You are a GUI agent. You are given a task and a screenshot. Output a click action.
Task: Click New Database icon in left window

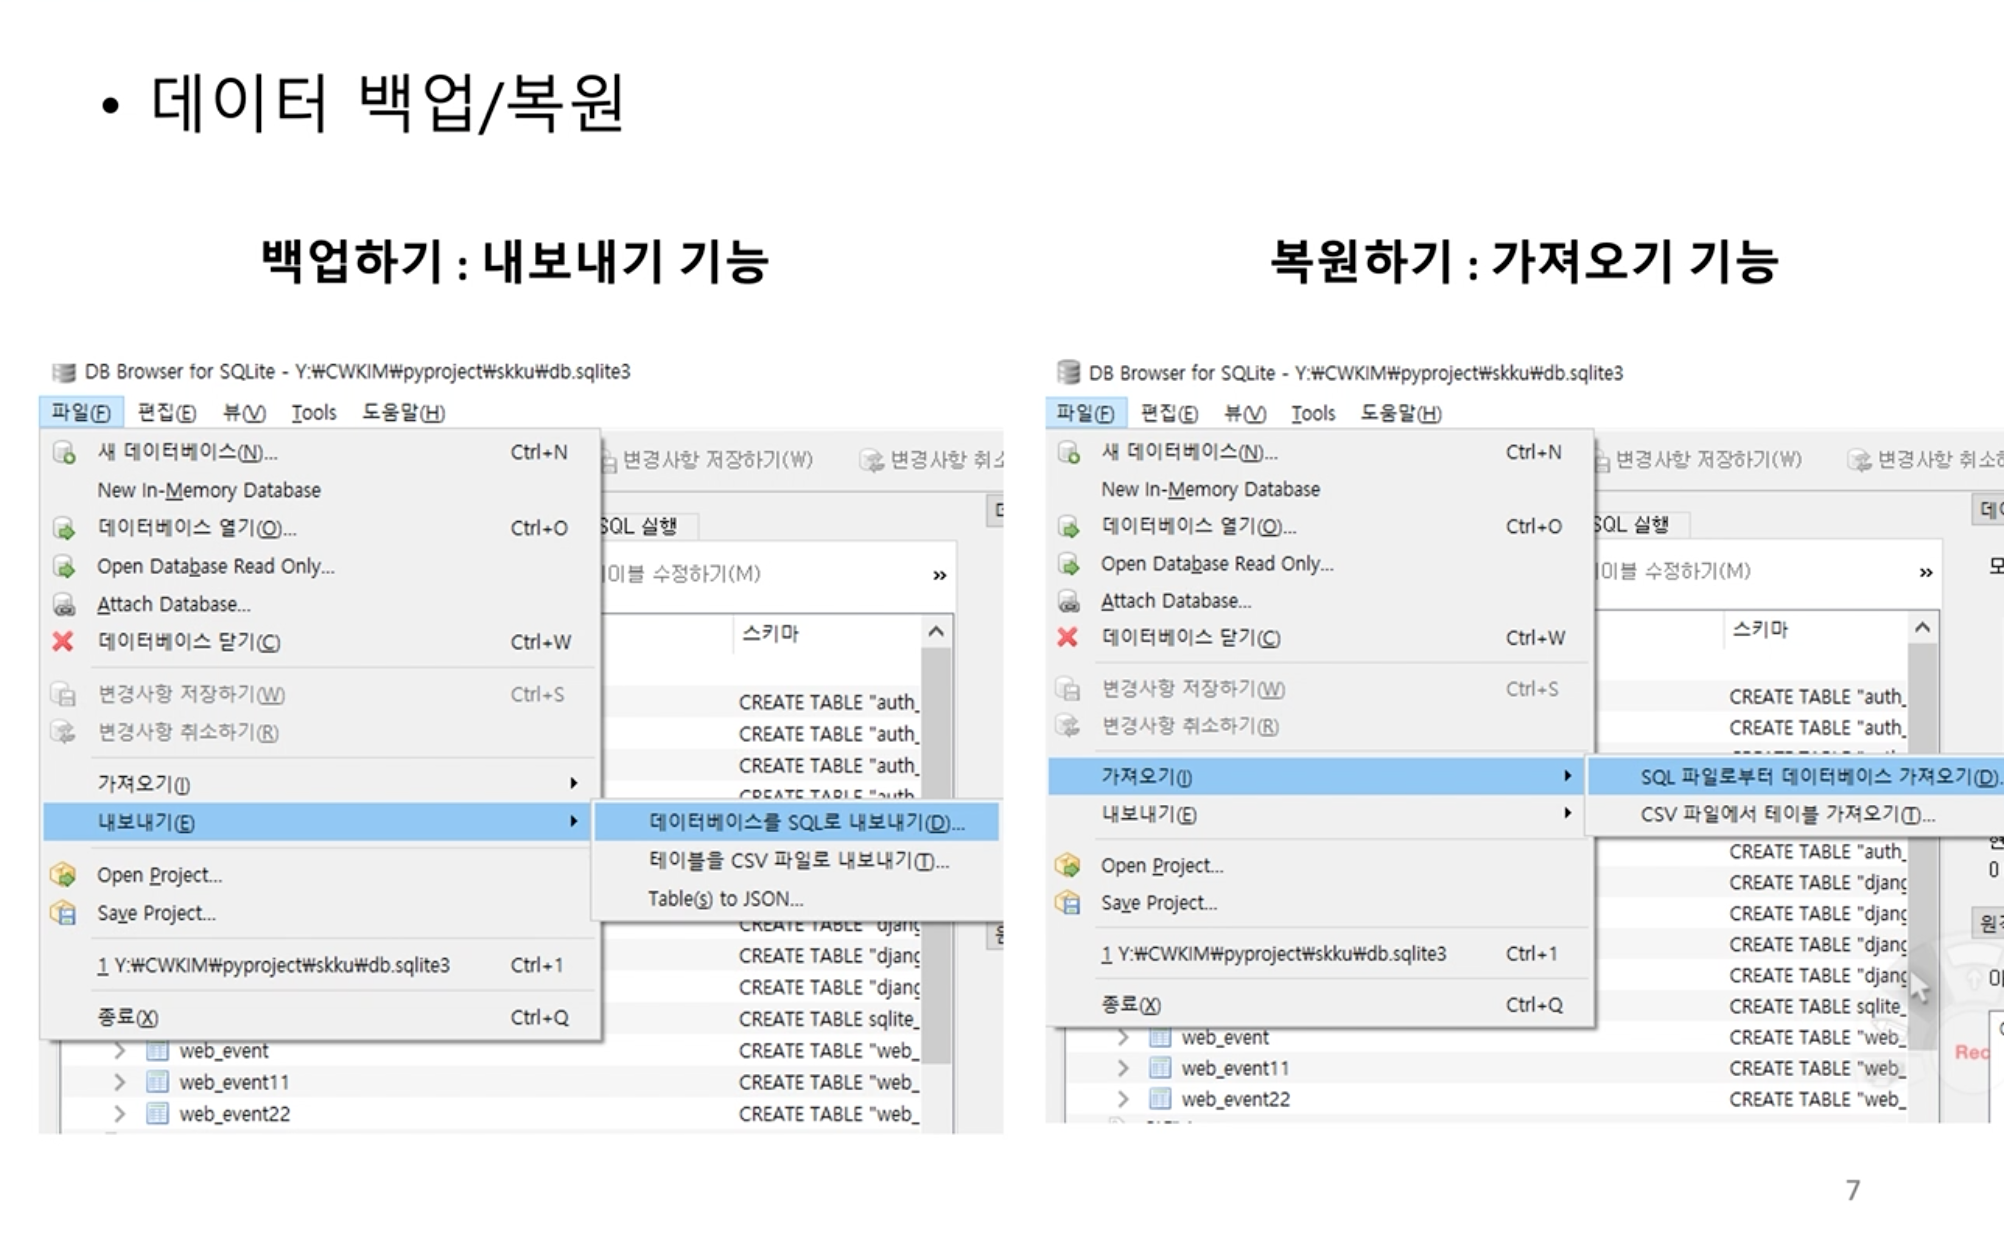pos(64,453)
